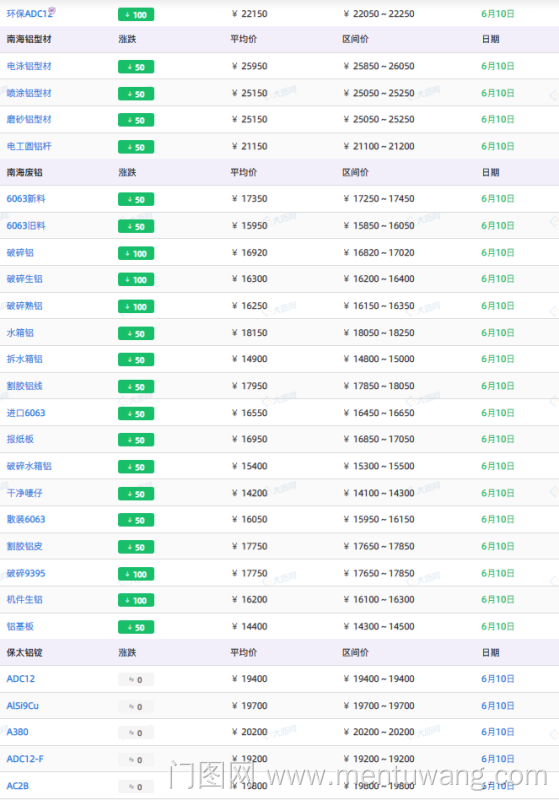Click the grey 0 badge for AlSi9Cu
The image size is (559, 800).
[x=136, y=707]
